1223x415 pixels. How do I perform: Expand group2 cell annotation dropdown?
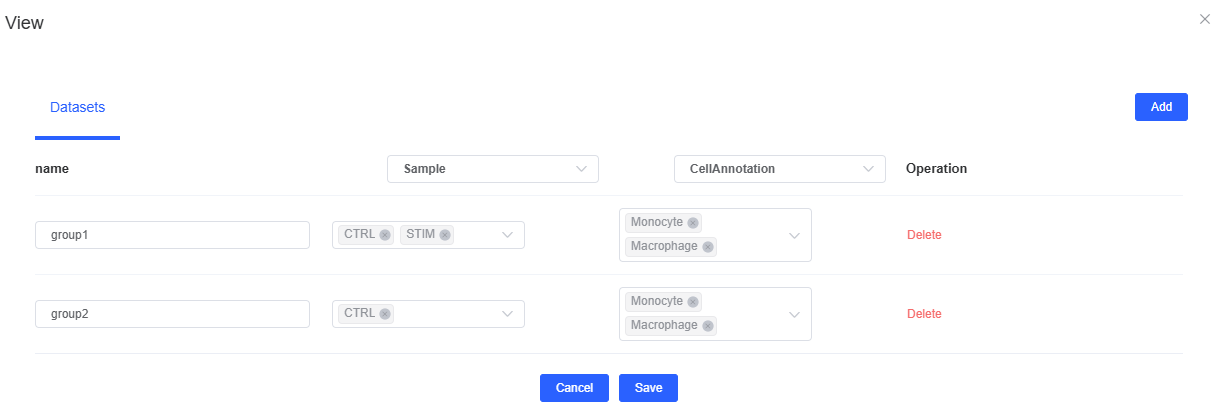(794, 314)
